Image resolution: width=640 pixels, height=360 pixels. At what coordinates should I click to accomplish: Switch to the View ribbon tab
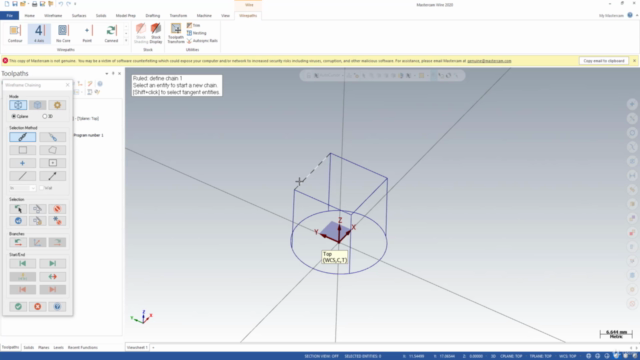(225, 16)
